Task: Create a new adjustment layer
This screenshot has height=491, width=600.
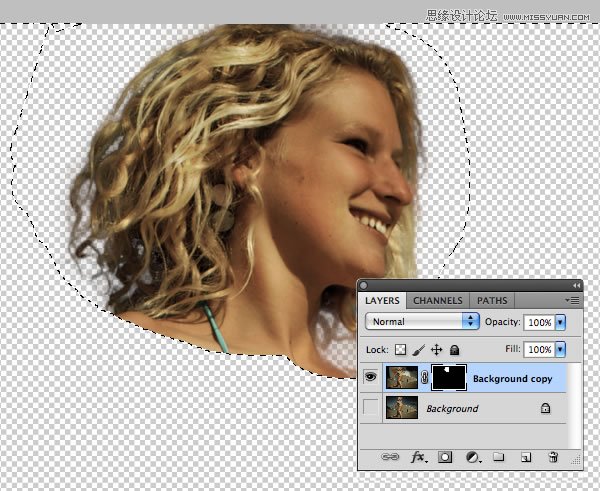Action: (472, 456)
